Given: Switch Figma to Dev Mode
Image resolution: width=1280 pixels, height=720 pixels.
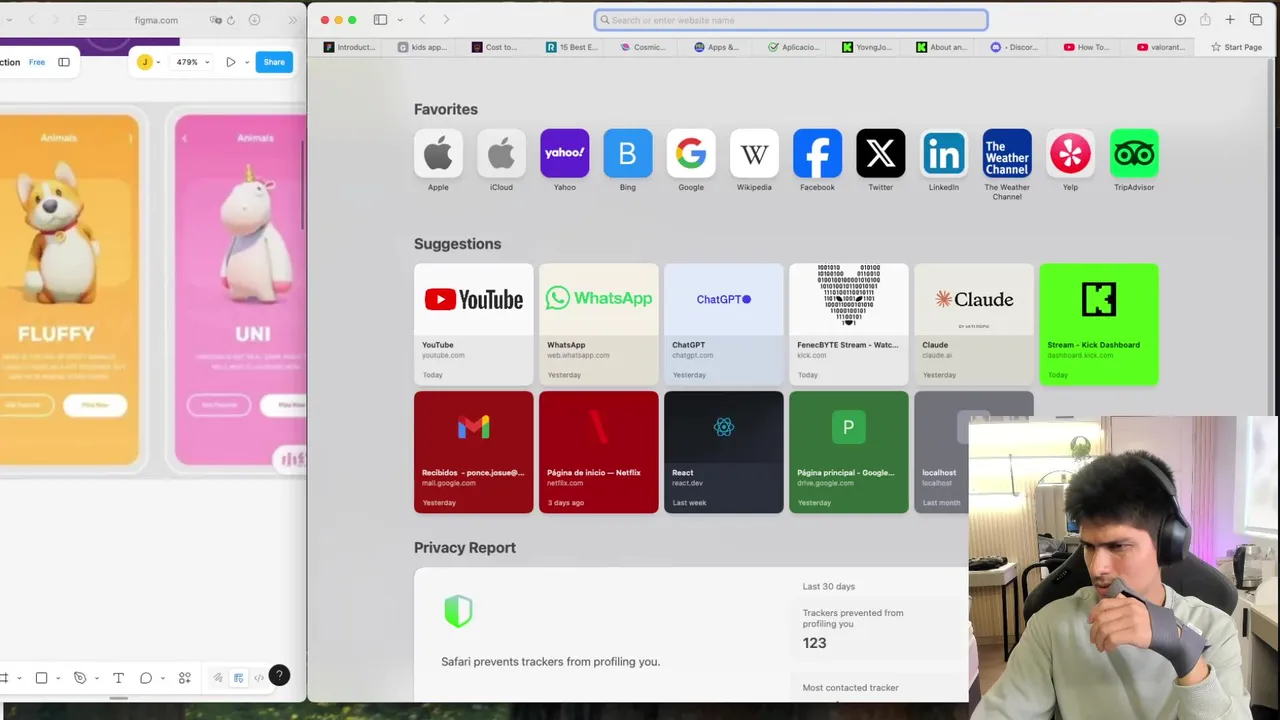Looking at the screenshot, I should [259, 678].
